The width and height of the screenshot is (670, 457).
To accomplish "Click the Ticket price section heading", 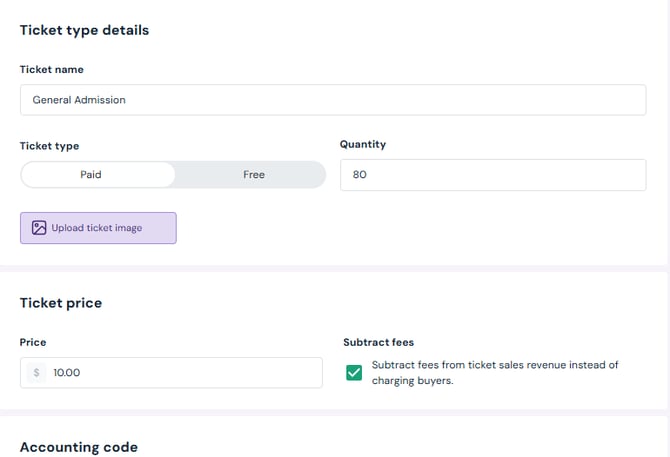I will [61, 302].
